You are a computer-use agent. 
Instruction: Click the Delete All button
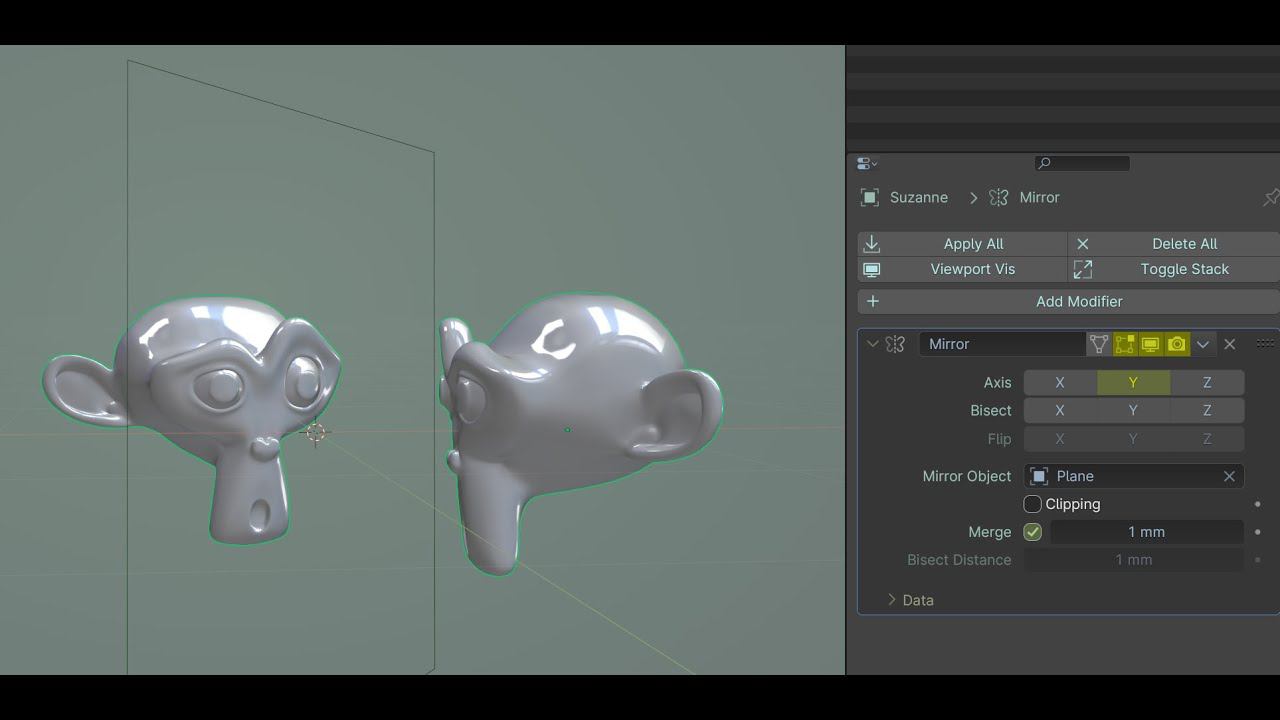[x=1174, y=244]
